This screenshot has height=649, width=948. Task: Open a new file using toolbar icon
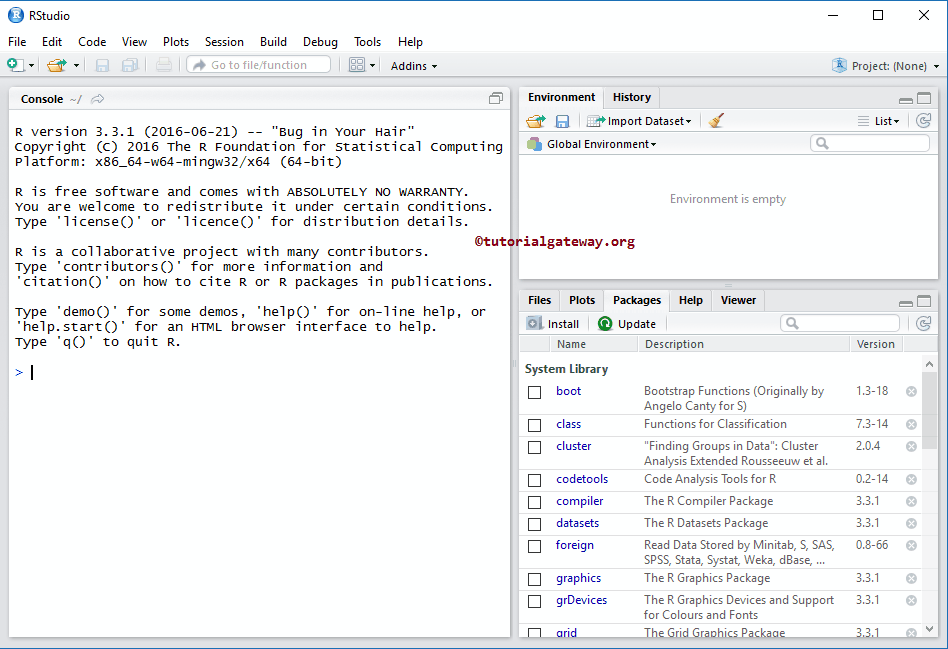click(14, 65)
